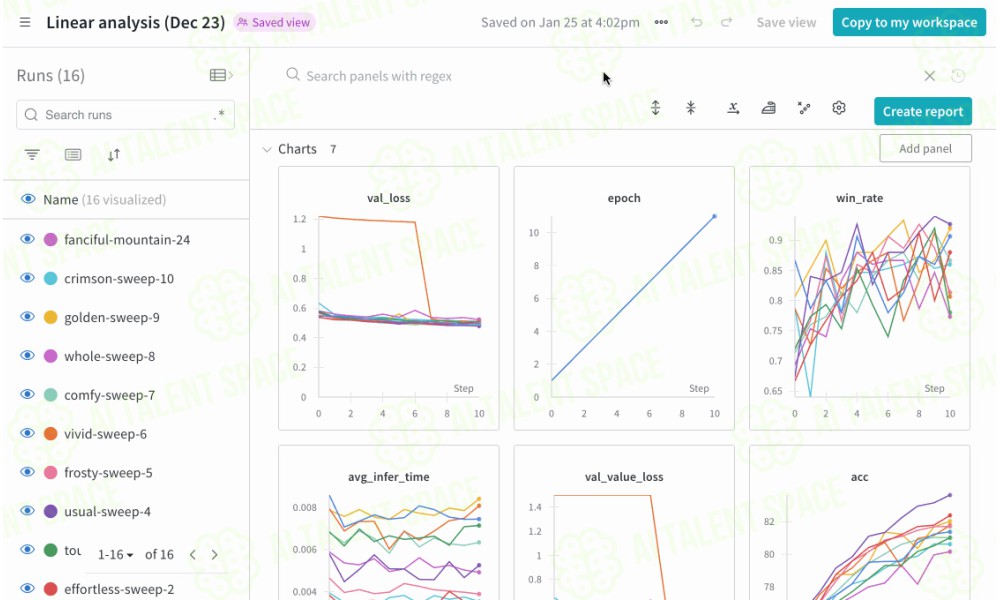Open the x-axis settings icon
This screenshot has width=1000, height=600.
click(733, 108)
